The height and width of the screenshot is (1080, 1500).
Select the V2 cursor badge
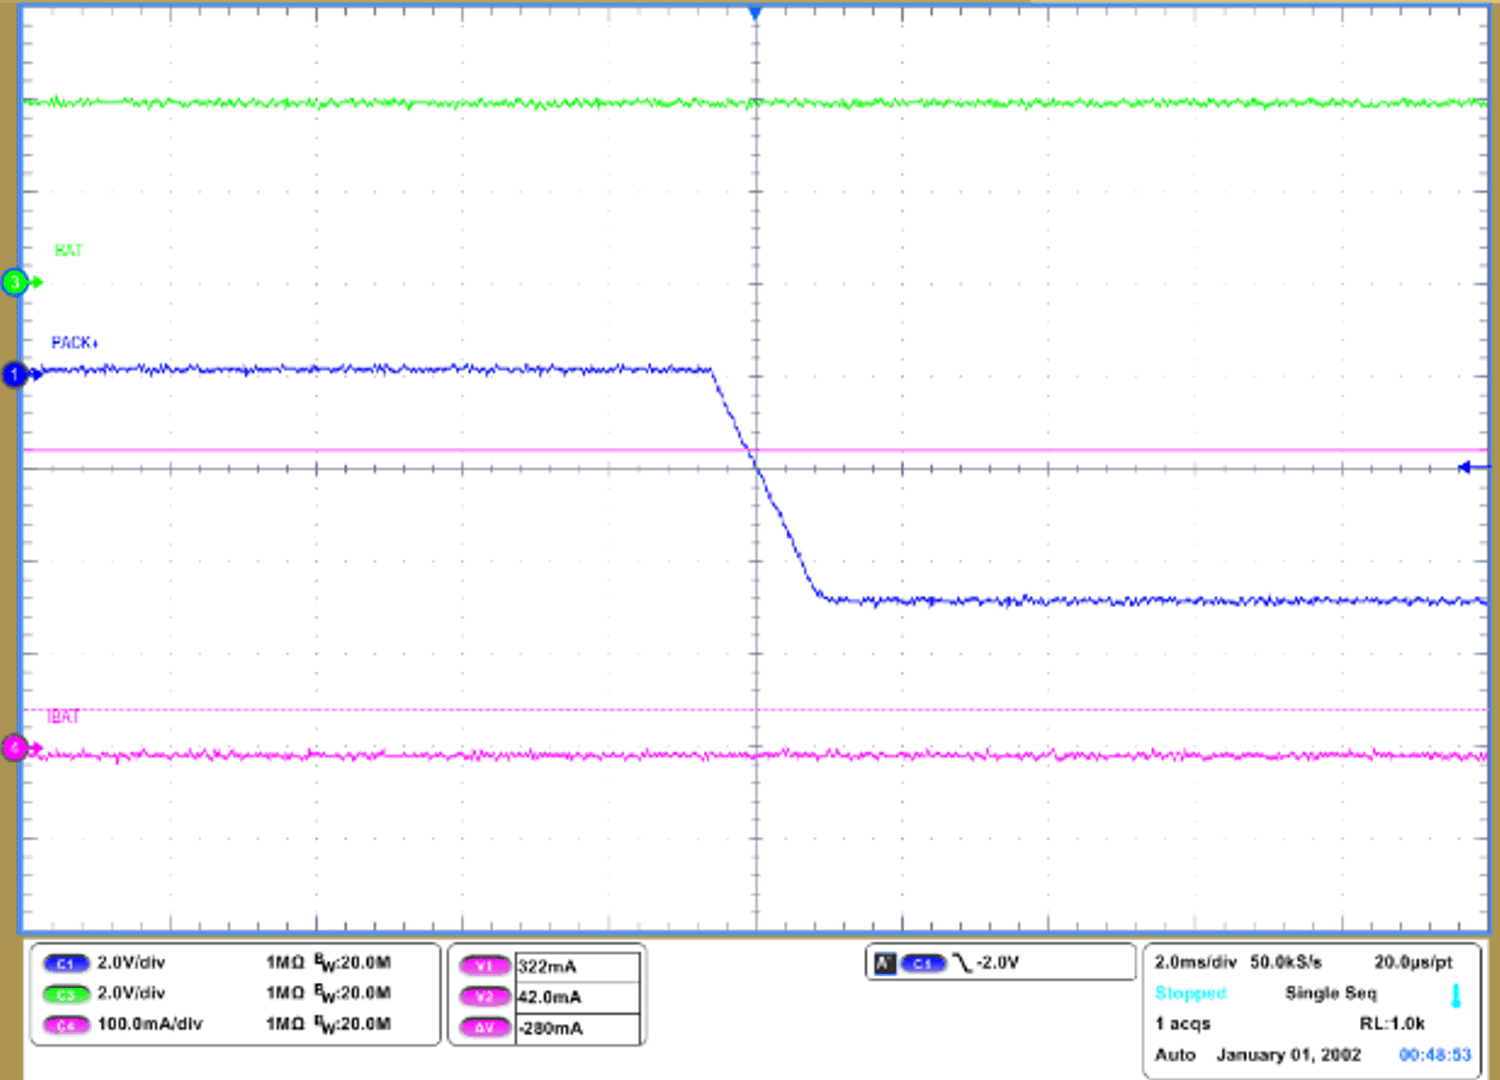(484, 997)
